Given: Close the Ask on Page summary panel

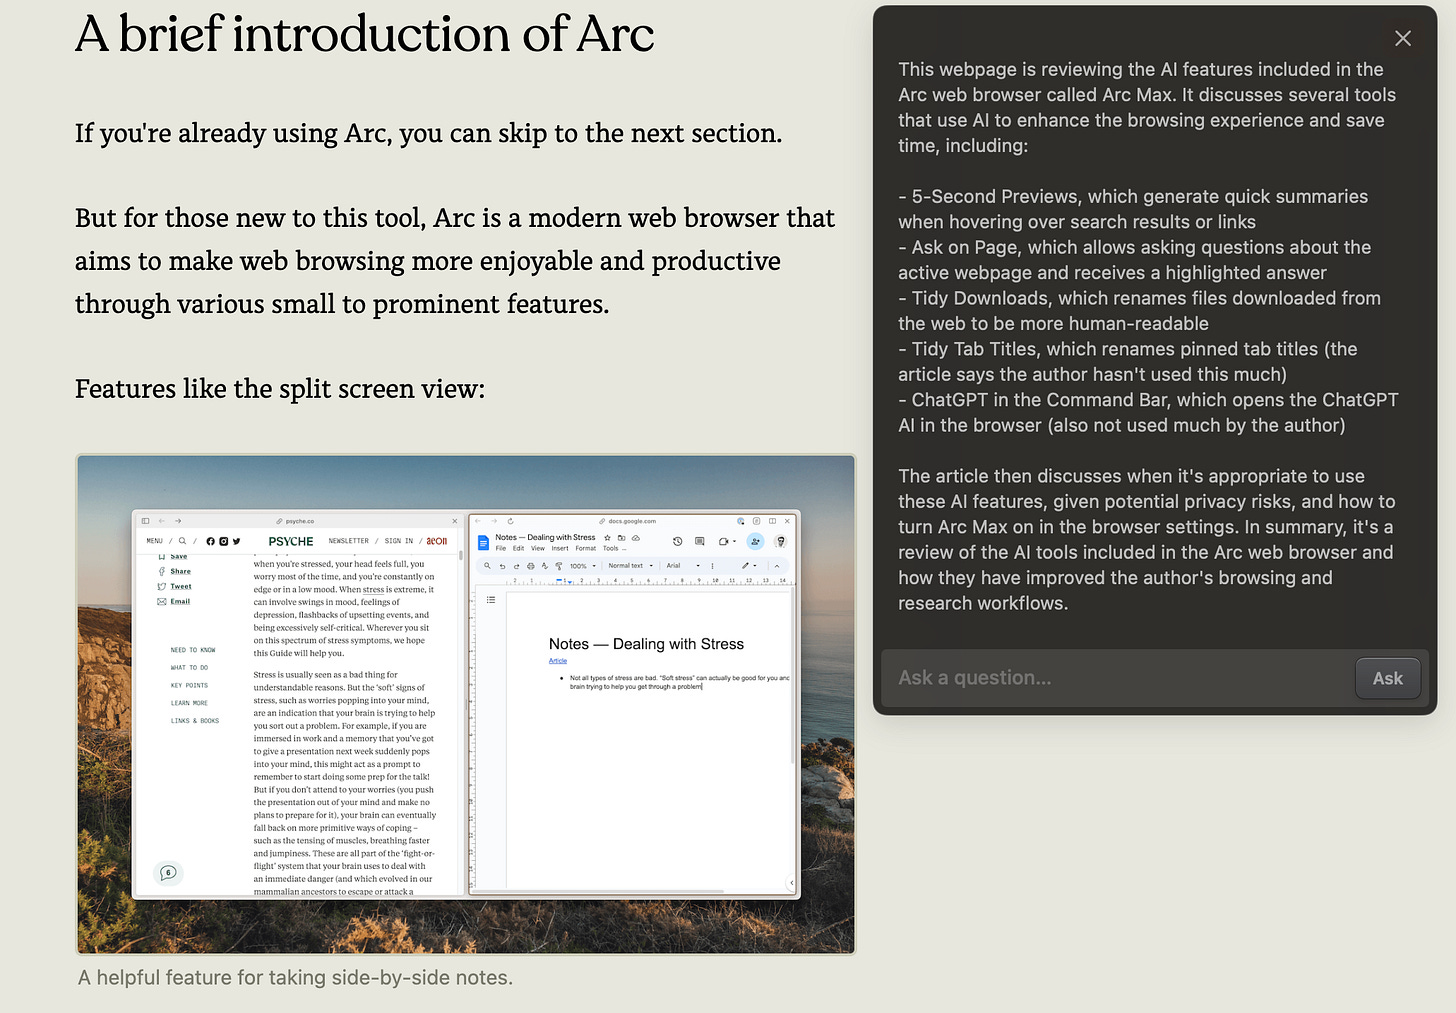Looking at the screenshot, I should coord(1403,38).
